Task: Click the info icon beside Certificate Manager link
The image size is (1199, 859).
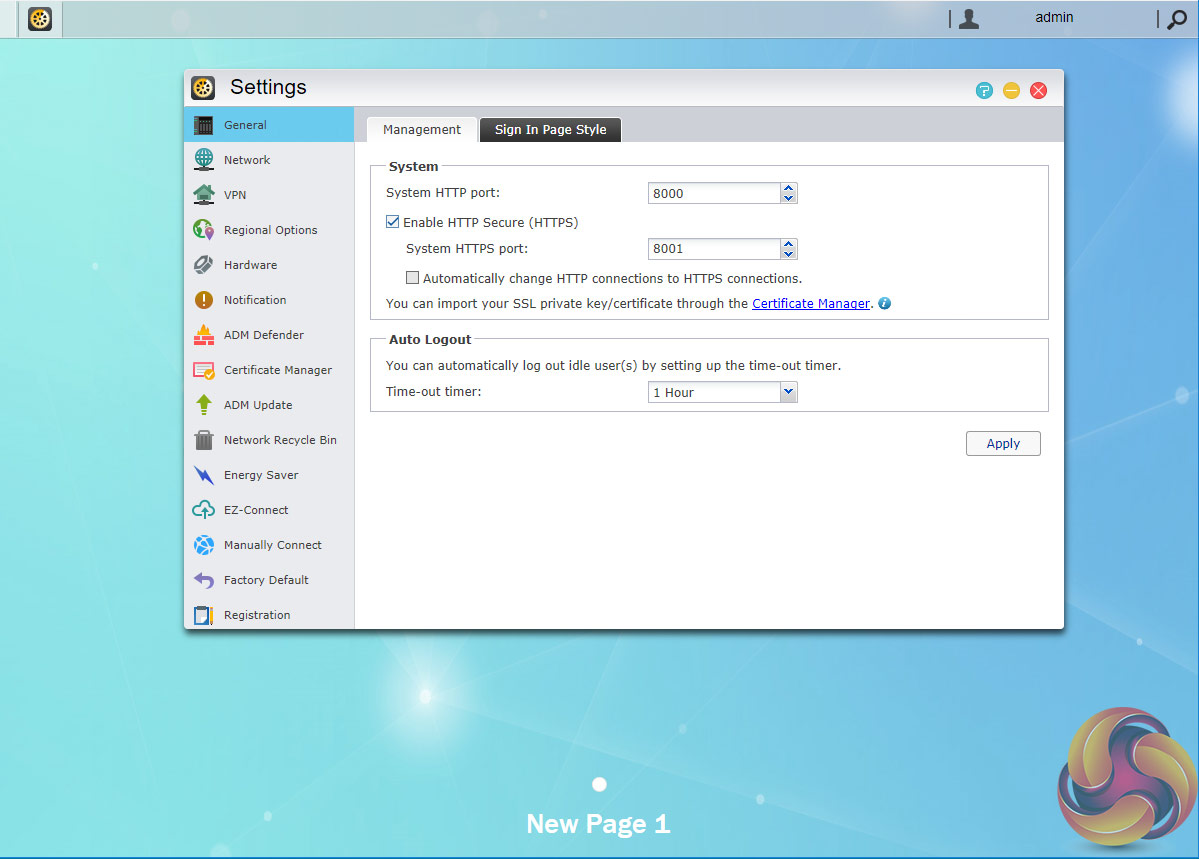Action: point(884,304)
